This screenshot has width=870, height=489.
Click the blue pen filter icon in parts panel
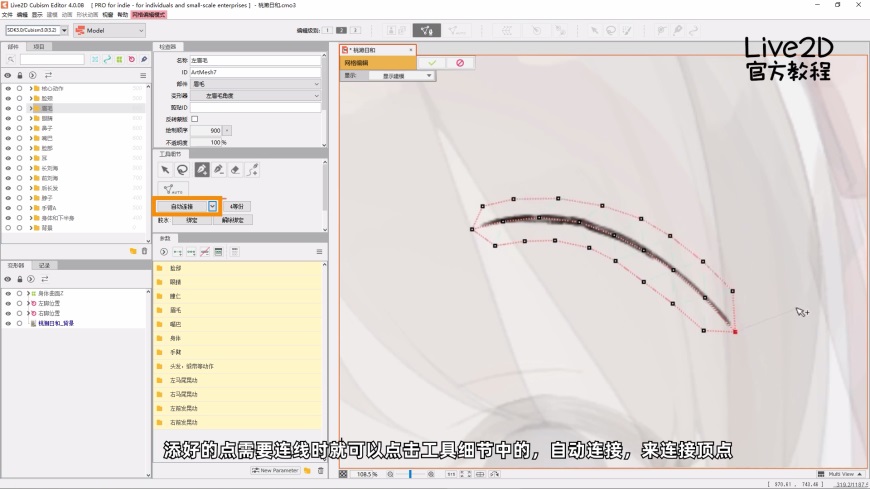coord(144,59)
